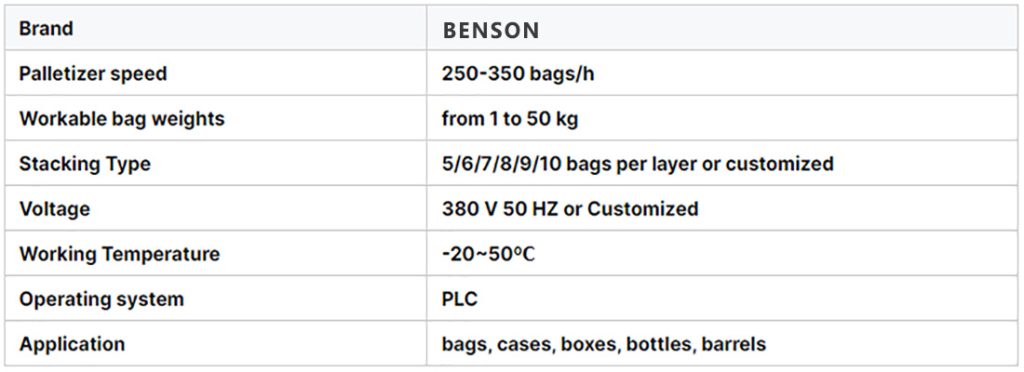Click the word barrels in Application row

tap(734, 344)
